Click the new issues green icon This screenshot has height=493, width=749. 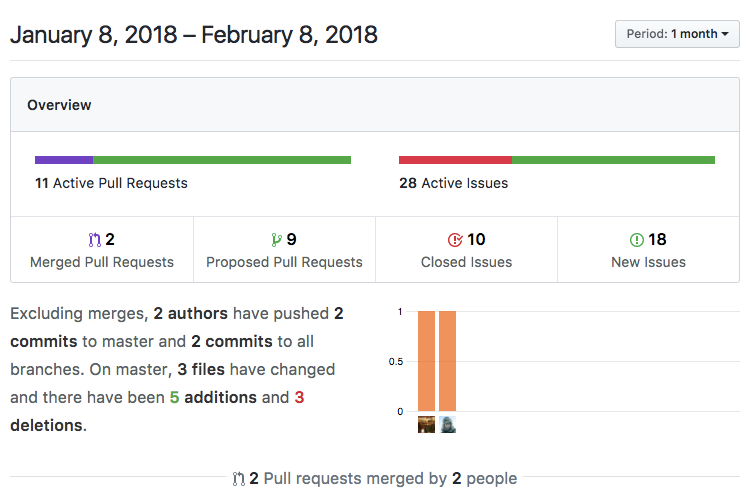(637, 240)
